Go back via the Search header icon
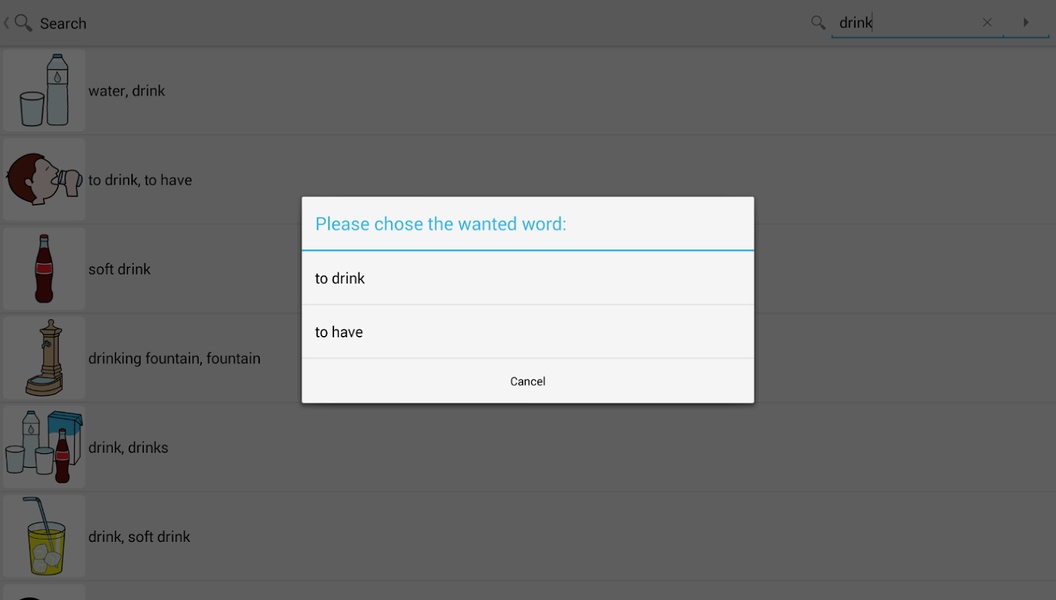The height and width of the screenshot is (600, 1056). click(19, 23)
